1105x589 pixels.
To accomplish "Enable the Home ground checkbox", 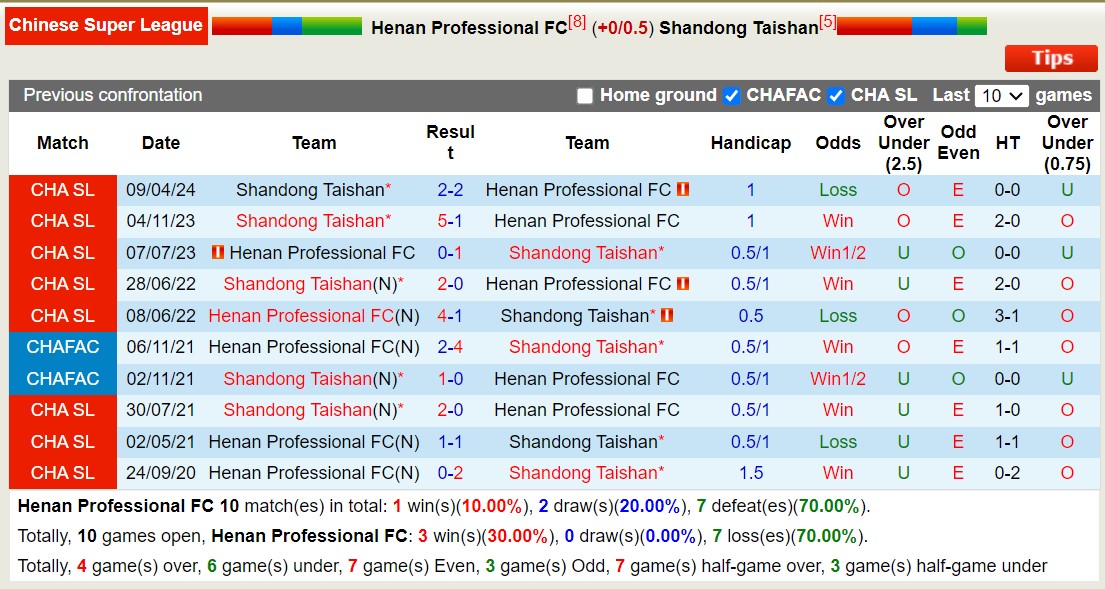I will click(585, 96).
